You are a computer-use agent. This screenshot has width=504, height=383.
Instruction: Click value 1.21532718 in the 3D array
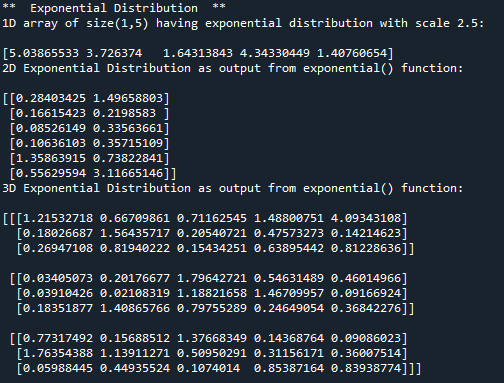[58, 218]
